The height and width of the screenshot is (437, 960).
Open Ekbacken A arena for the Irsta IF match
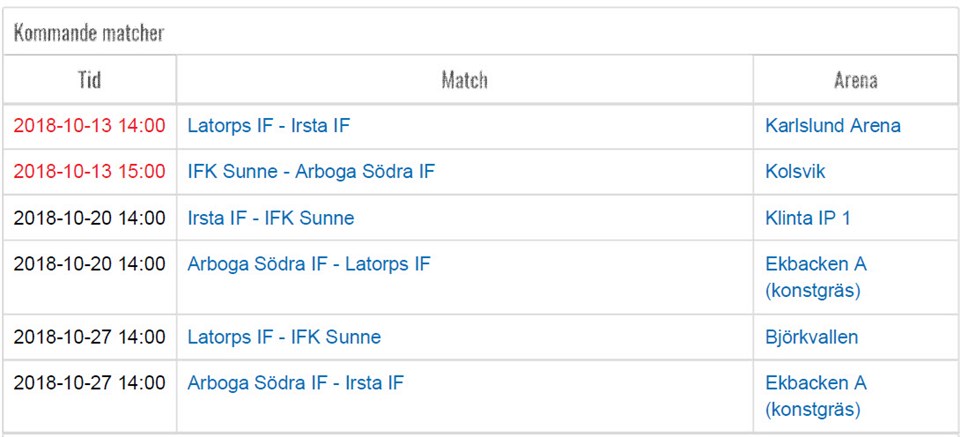815,396
